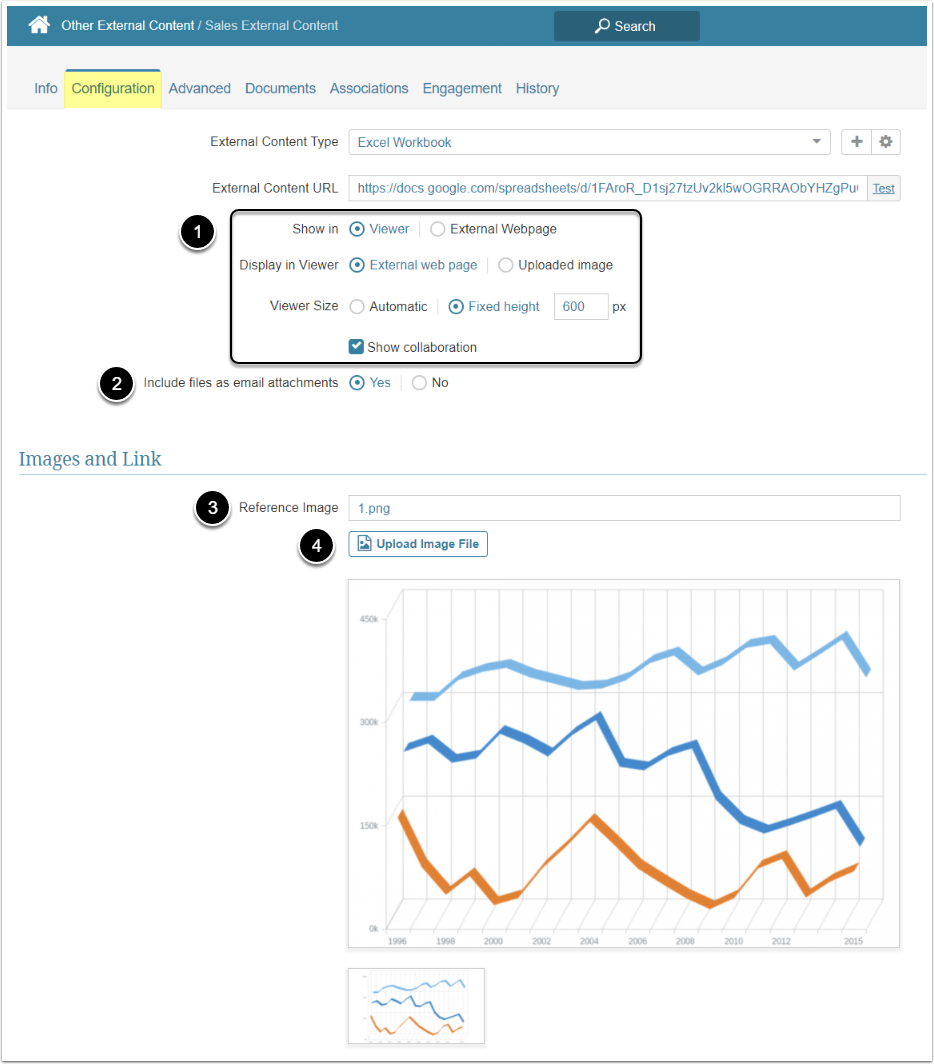The width and height of the screenshot is (934, 1064).
Task: Select External Webpage radio option
Action: [x=438, y=229]
